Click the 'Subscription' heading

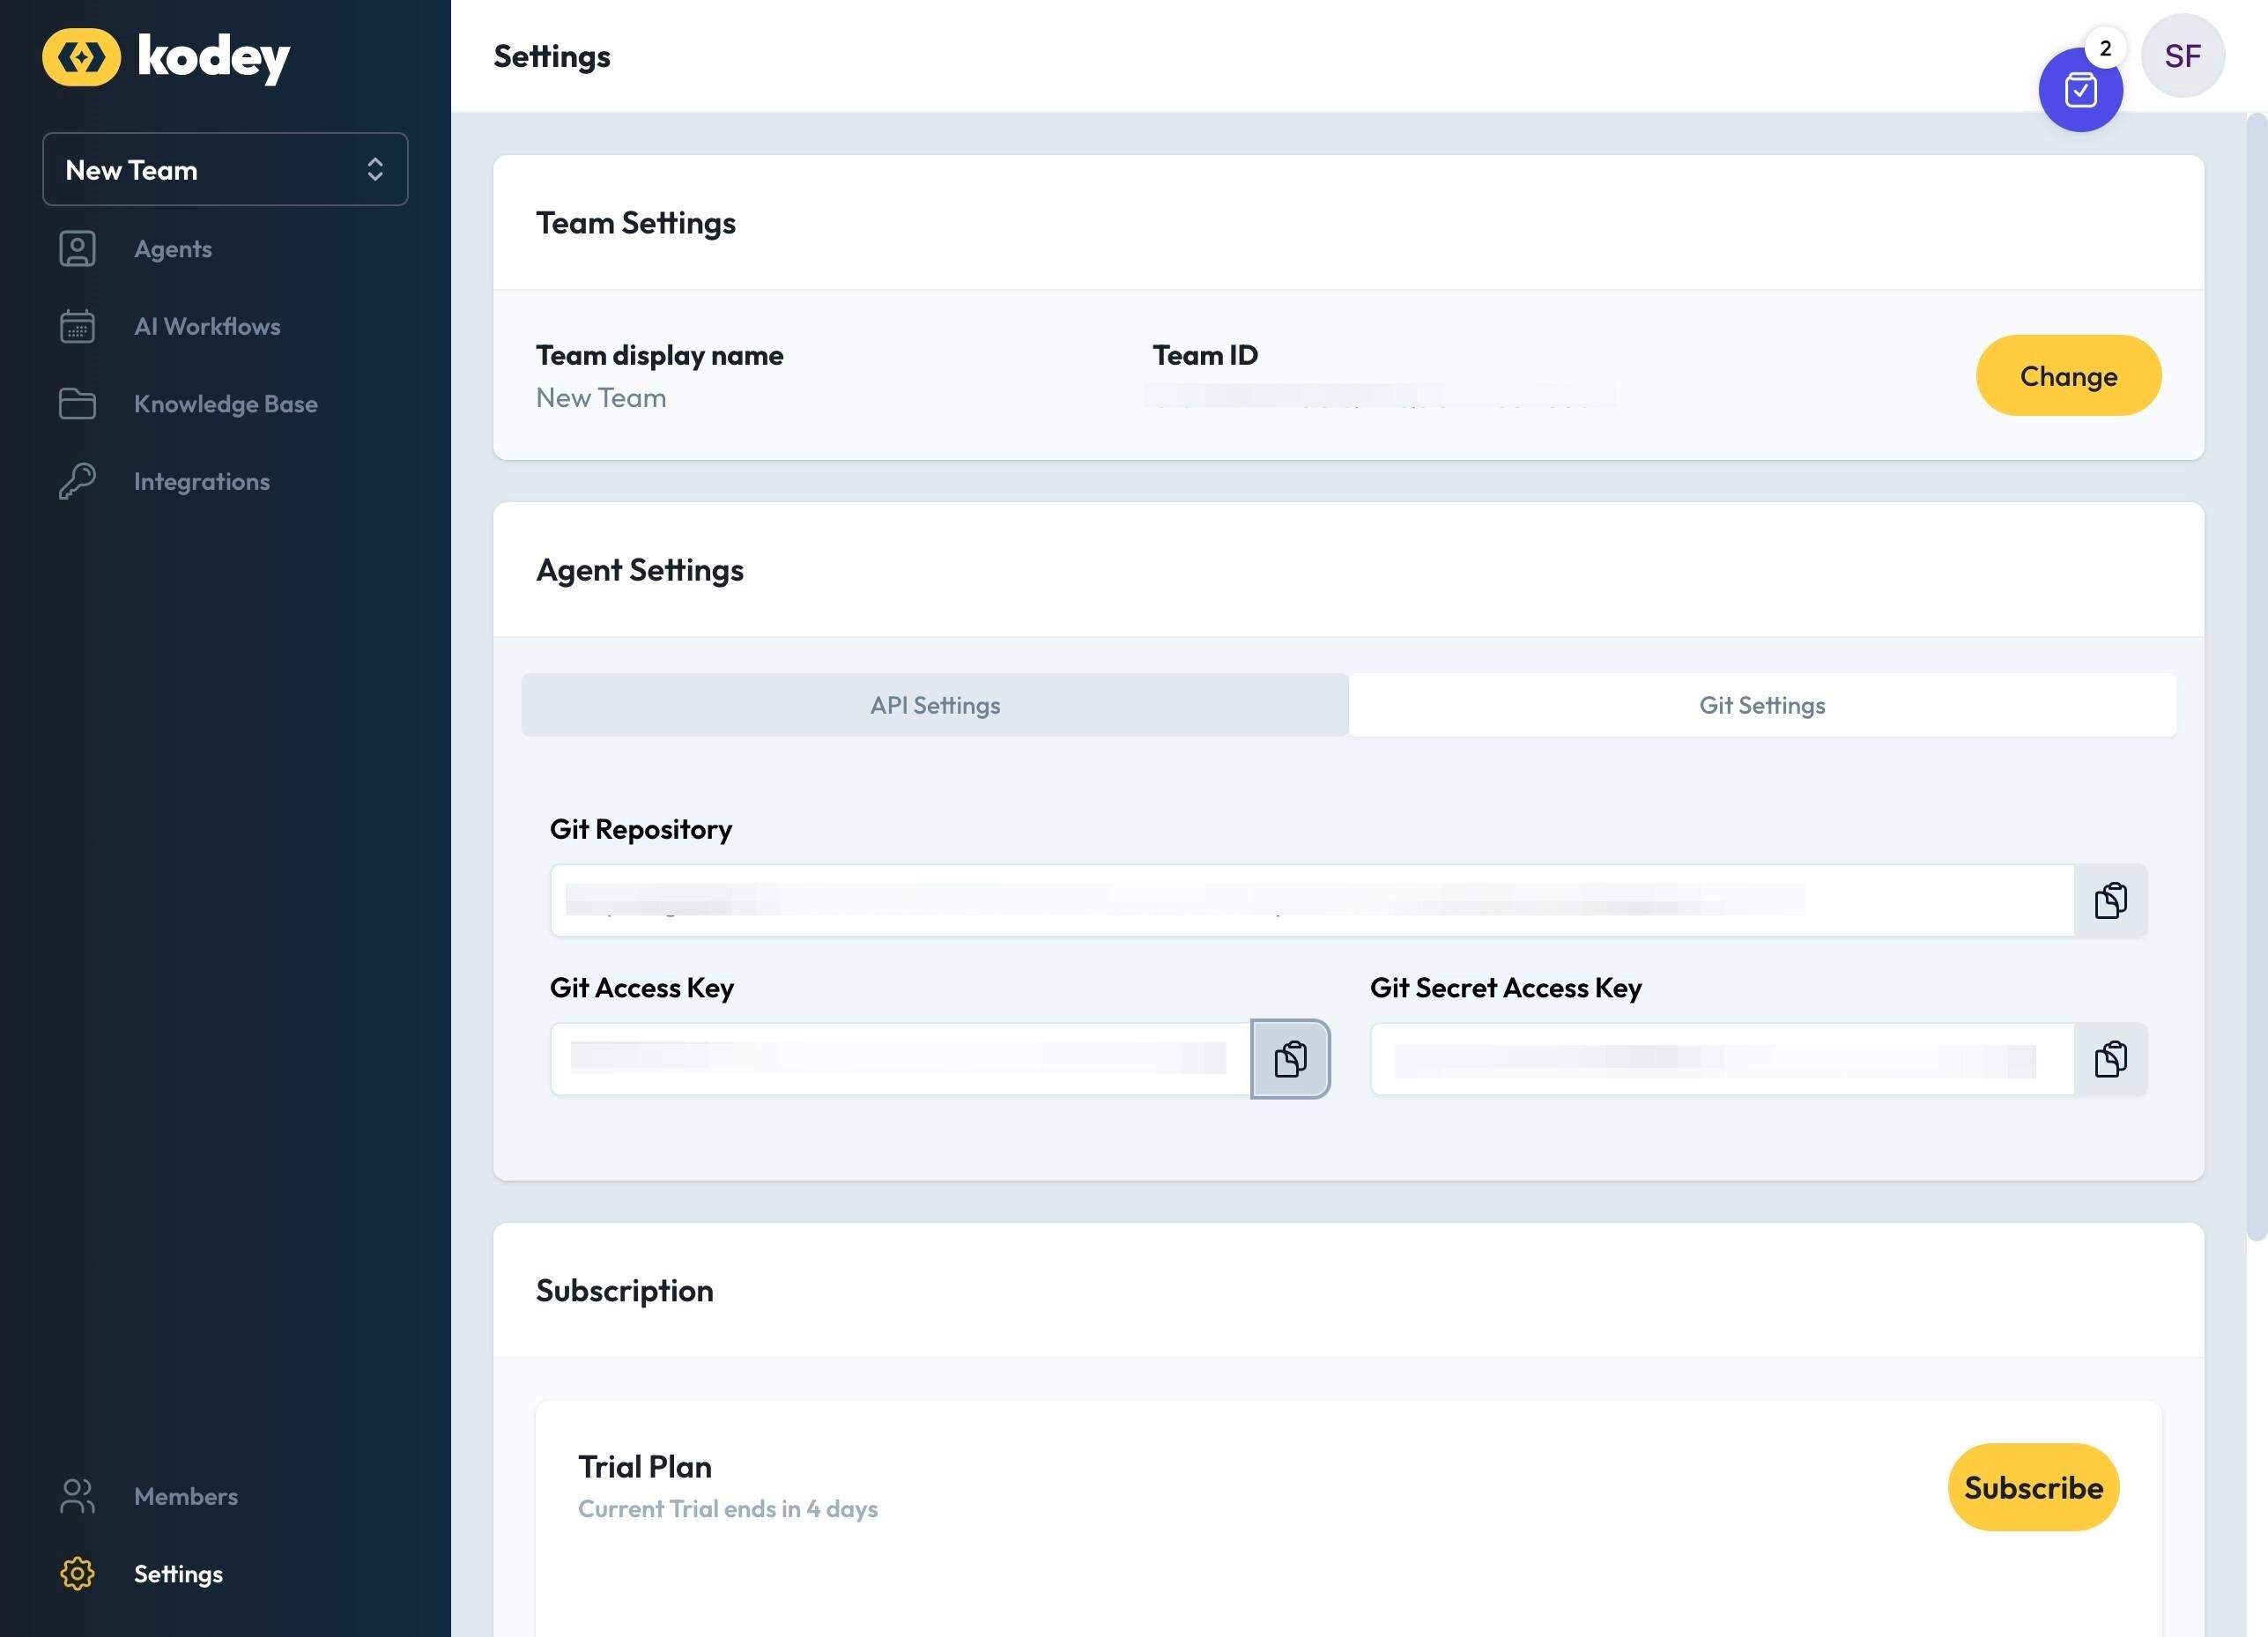[x=625, y=1291]
